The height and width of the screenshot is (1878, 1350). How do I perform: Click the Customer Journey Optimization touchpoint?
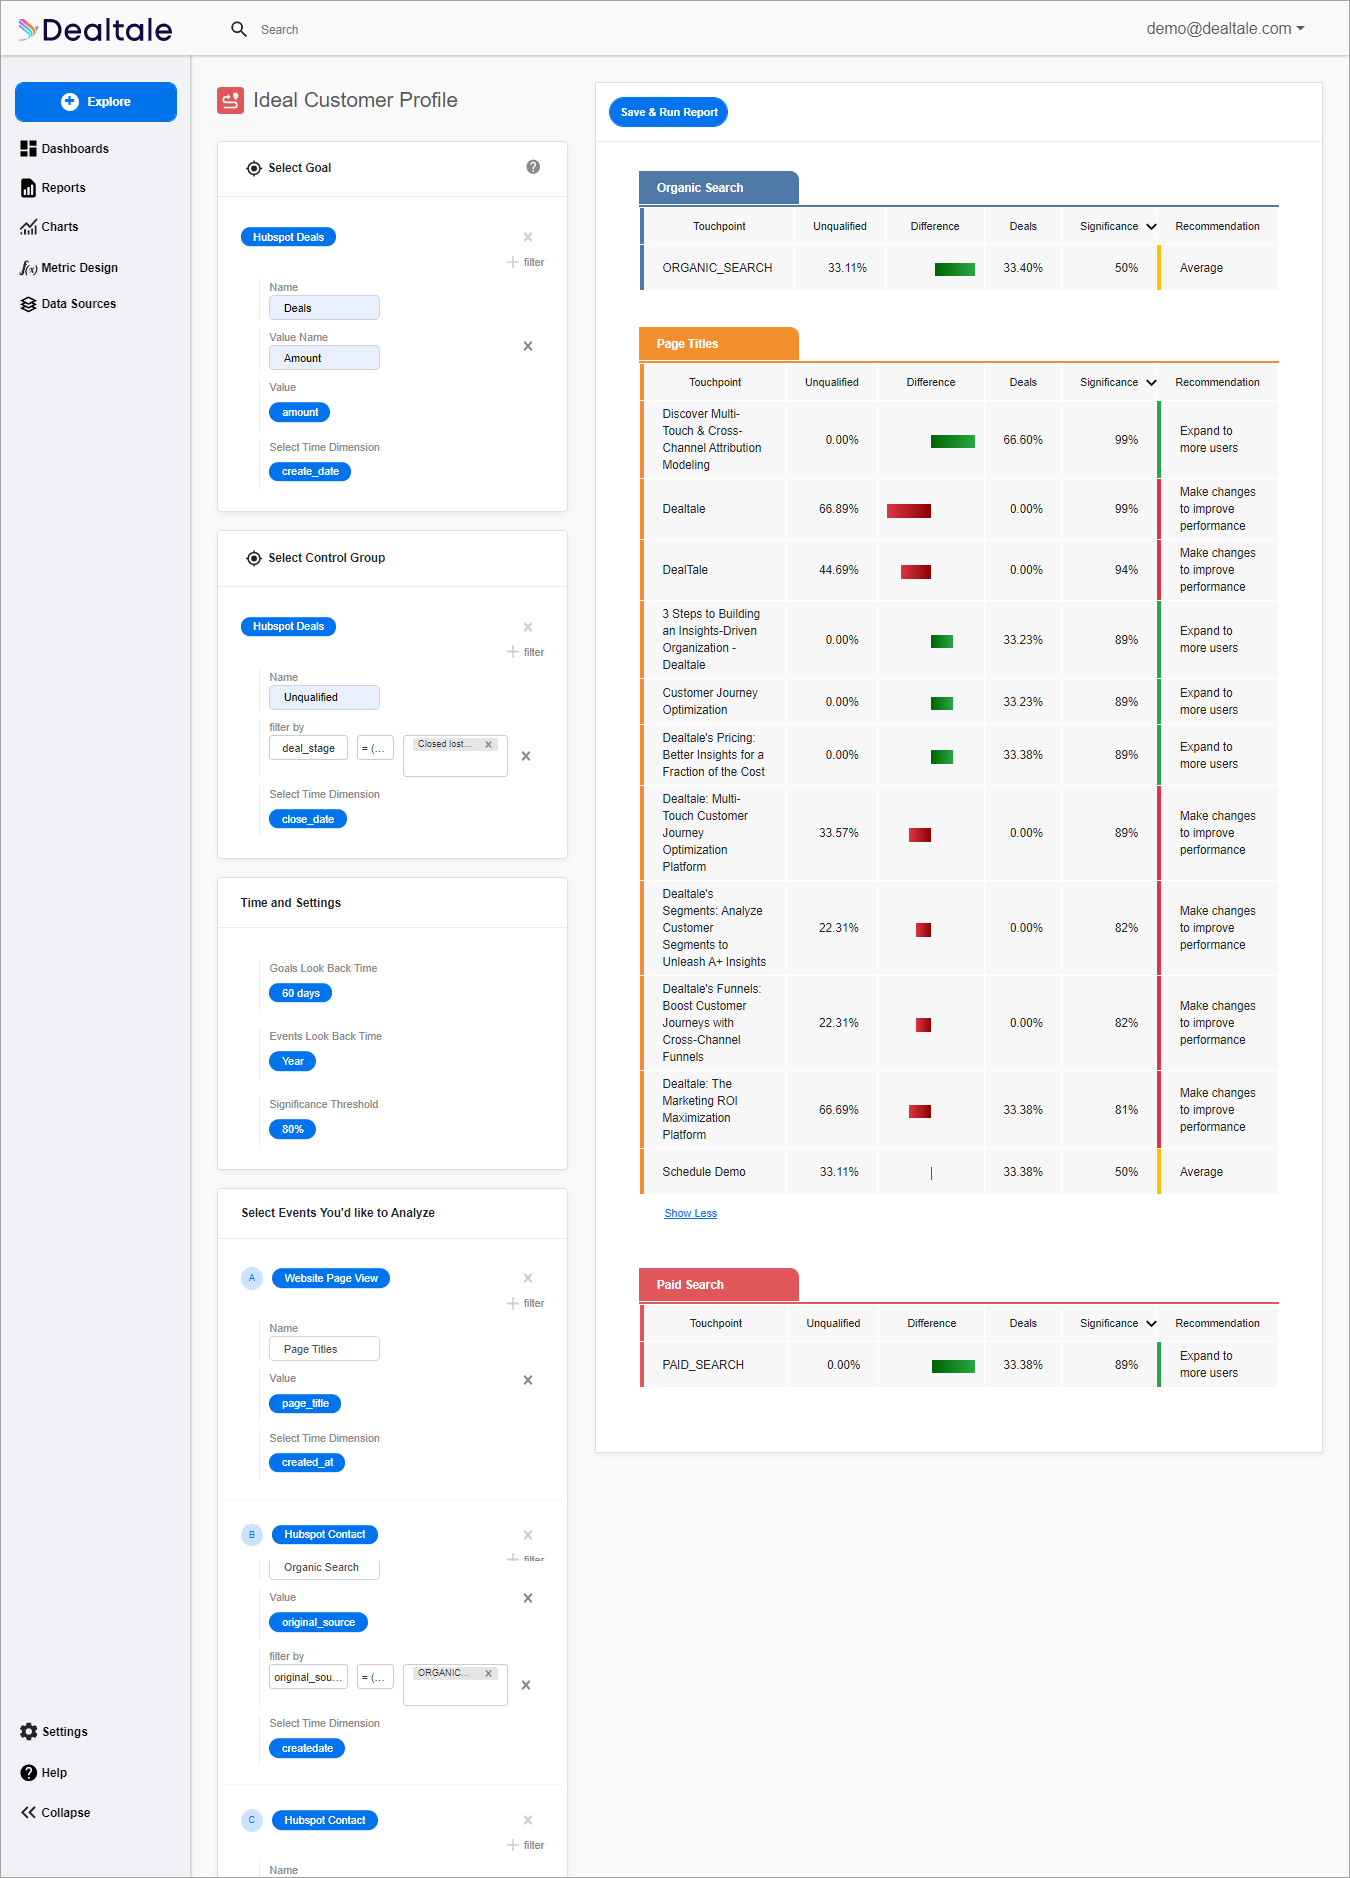[x=710, y=701]
